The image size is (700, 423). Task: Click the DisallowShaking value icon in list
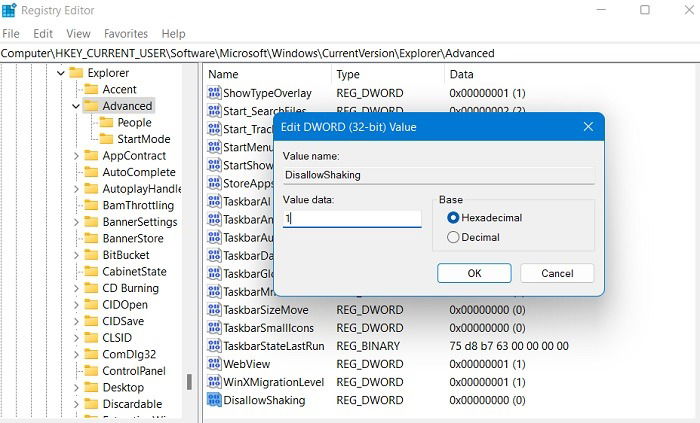click(214, 400)
